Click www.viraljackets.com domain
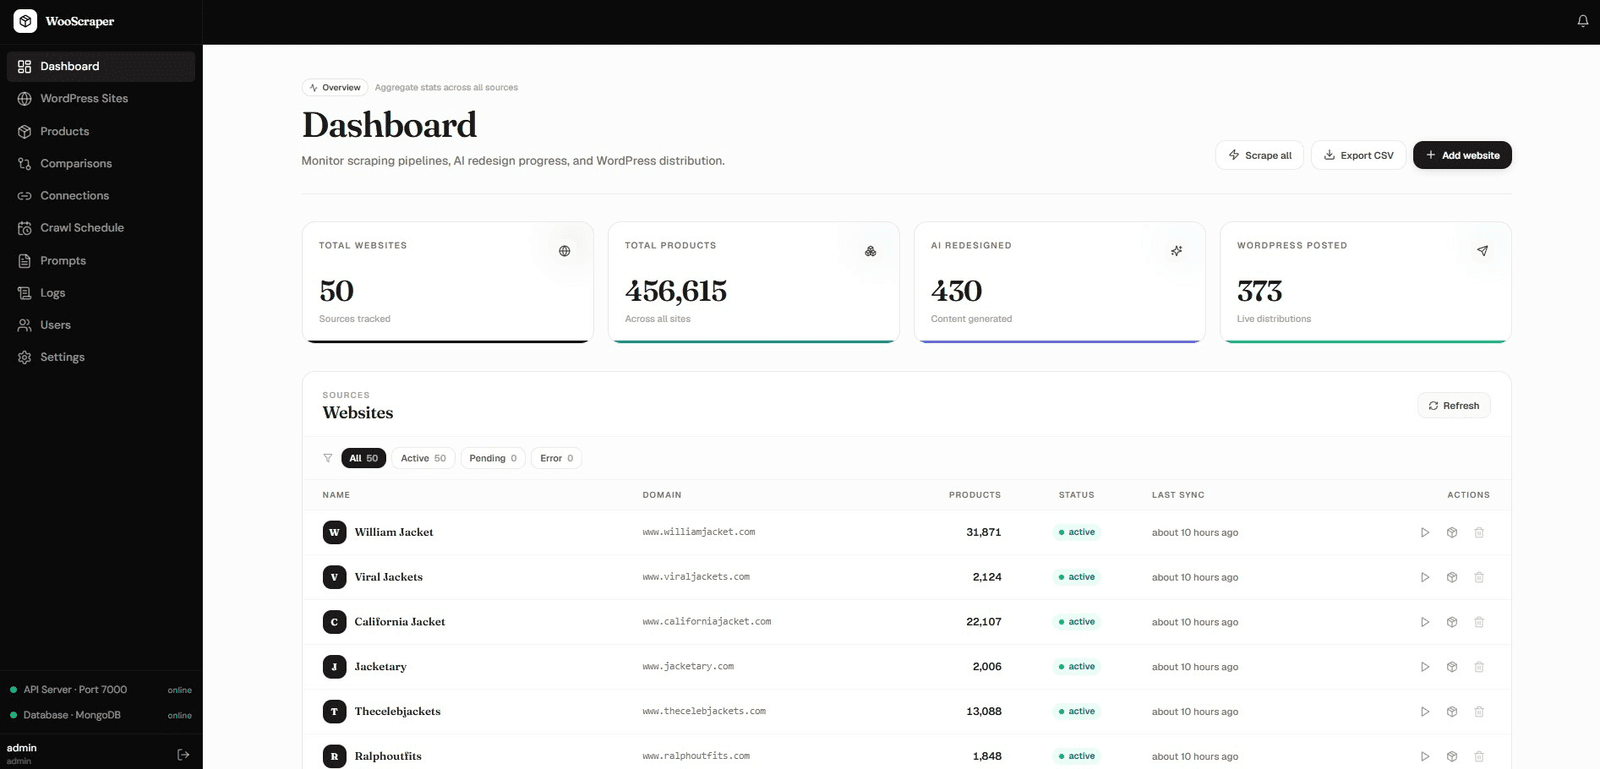This screenshot has width=1600, height=769. [696, 577]
